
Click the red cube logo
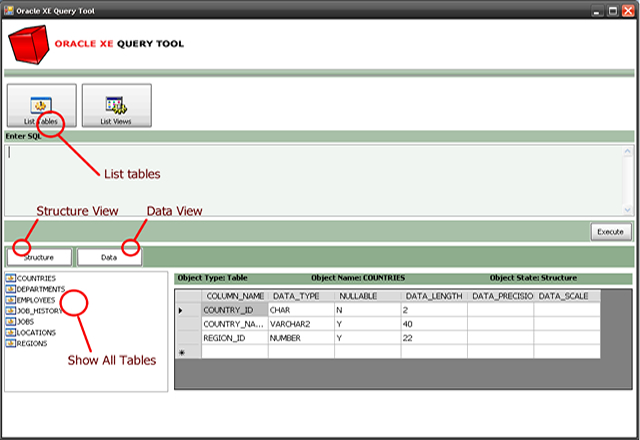pyautogui.click(x=29, y=44)
